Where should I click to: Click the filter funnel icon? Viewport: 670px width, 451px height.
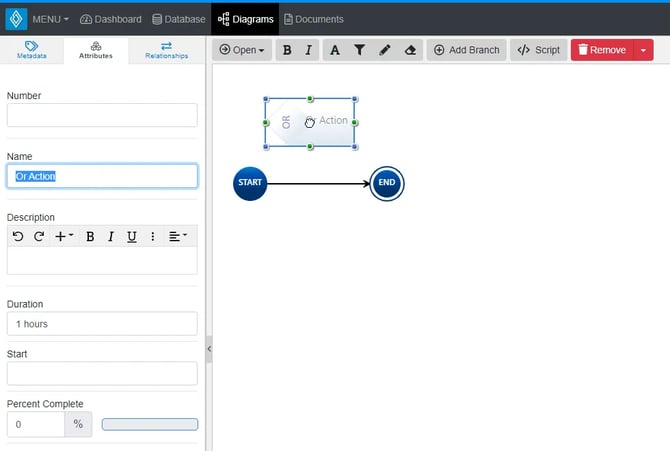(x=360, y=50)
